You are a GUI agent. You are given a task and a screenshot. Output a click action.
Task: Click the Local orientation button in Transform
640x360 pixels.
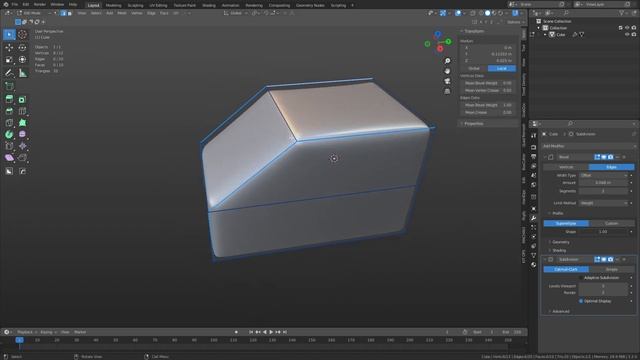[x=502, y=68]
